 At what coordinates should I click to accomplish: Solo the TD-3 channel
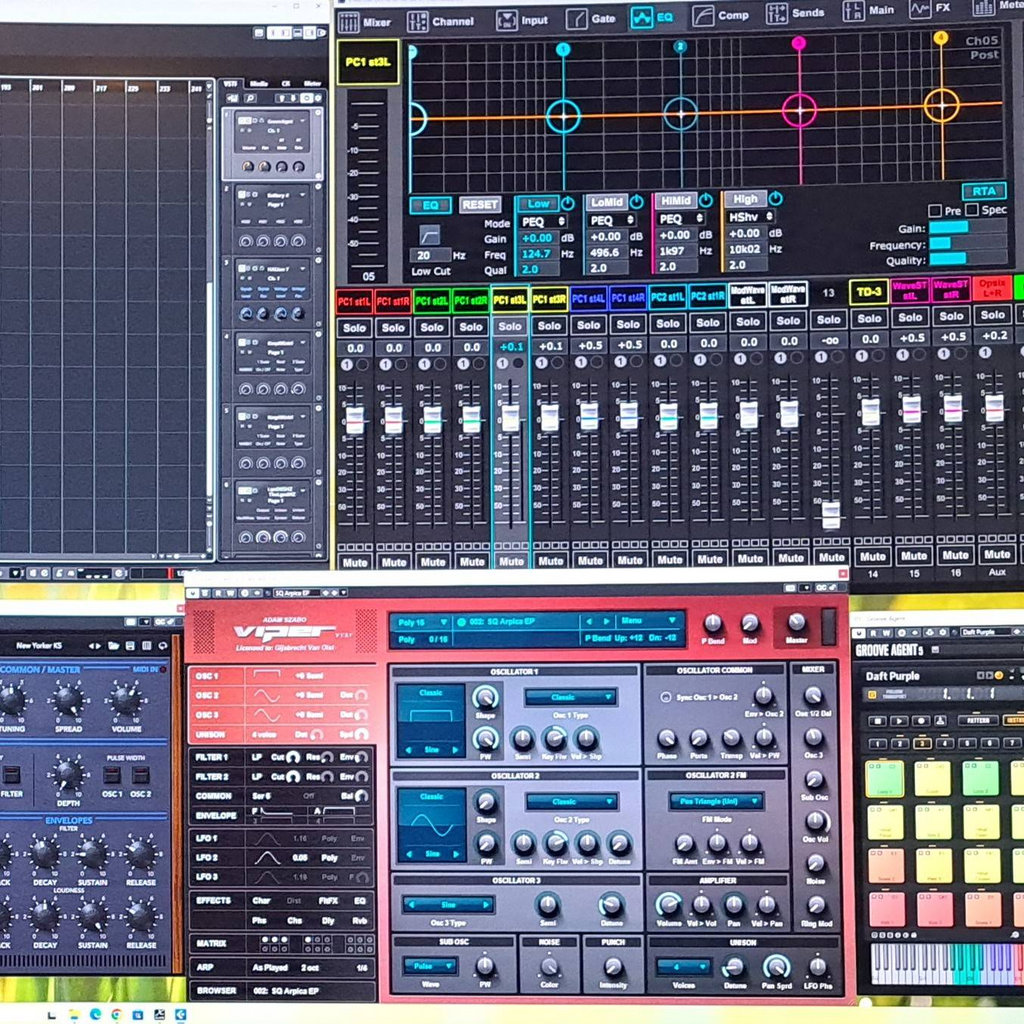[x=869, y=319]
